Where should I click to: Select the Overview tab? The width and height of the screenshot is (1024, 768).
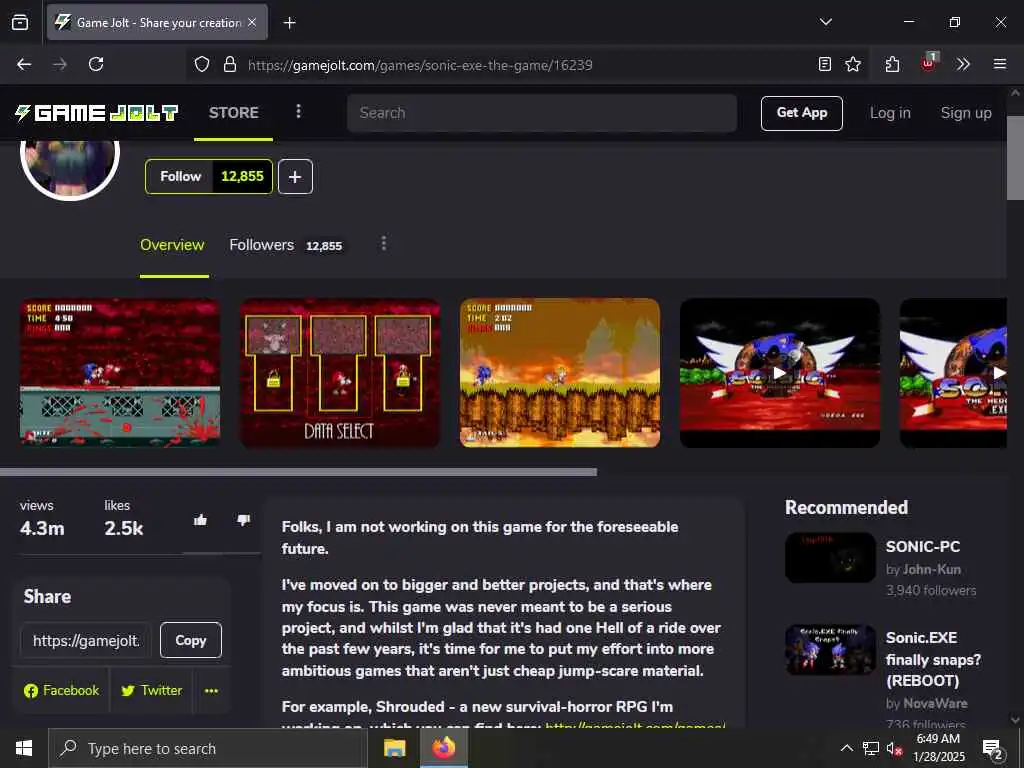(172, 245)
